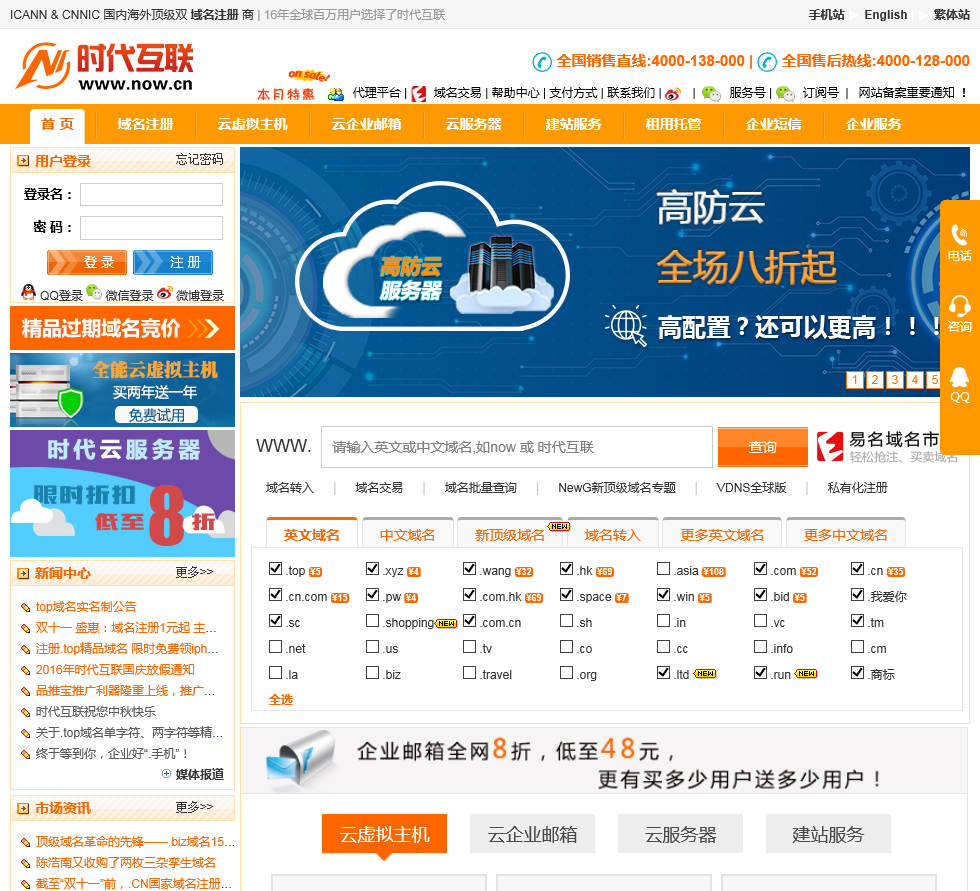Uncheck the .com domain checkbox
Viewport: 980px width, 891px height.
pyautogui.click(x=760, y=568)
